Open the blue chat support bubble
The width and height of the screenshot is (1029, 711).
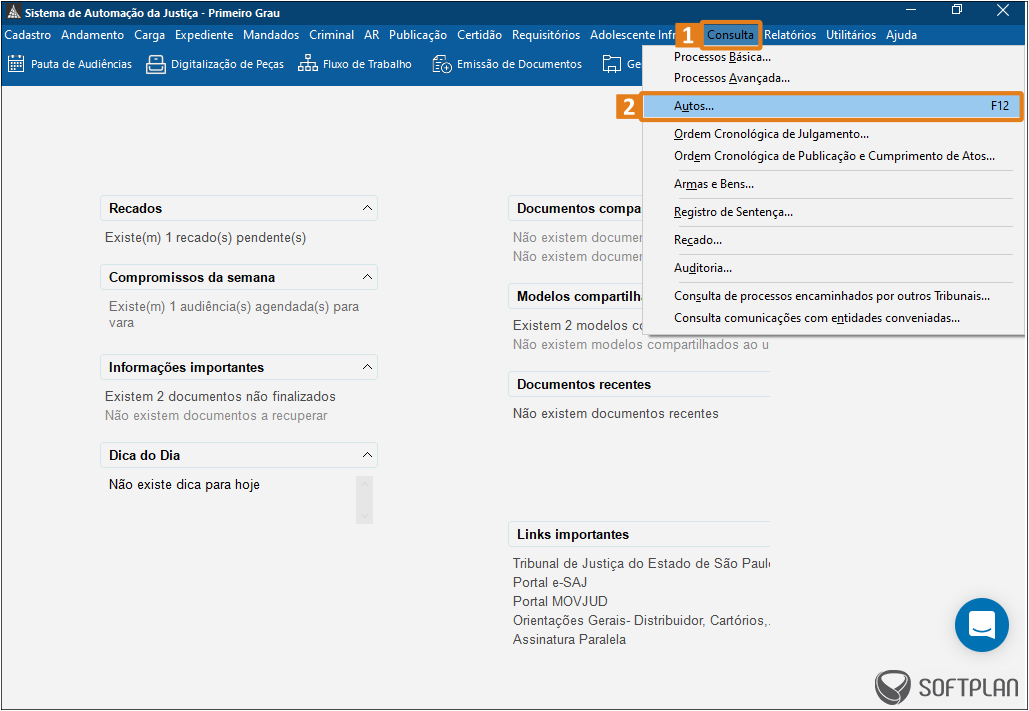pyautogui.click(x=982, y=625)
